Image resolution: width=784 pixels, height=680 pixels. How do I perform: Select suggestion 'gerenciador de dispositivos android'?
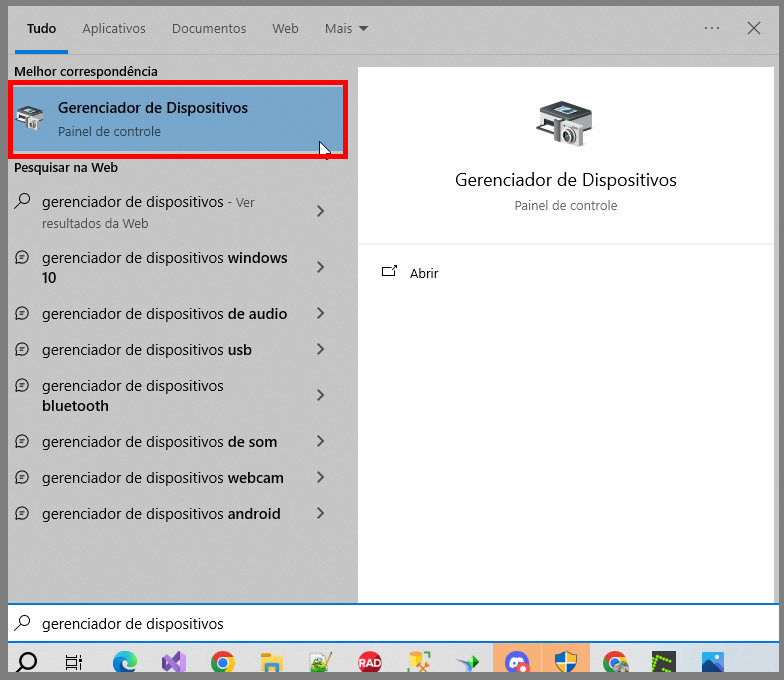[x=161, y=514]
